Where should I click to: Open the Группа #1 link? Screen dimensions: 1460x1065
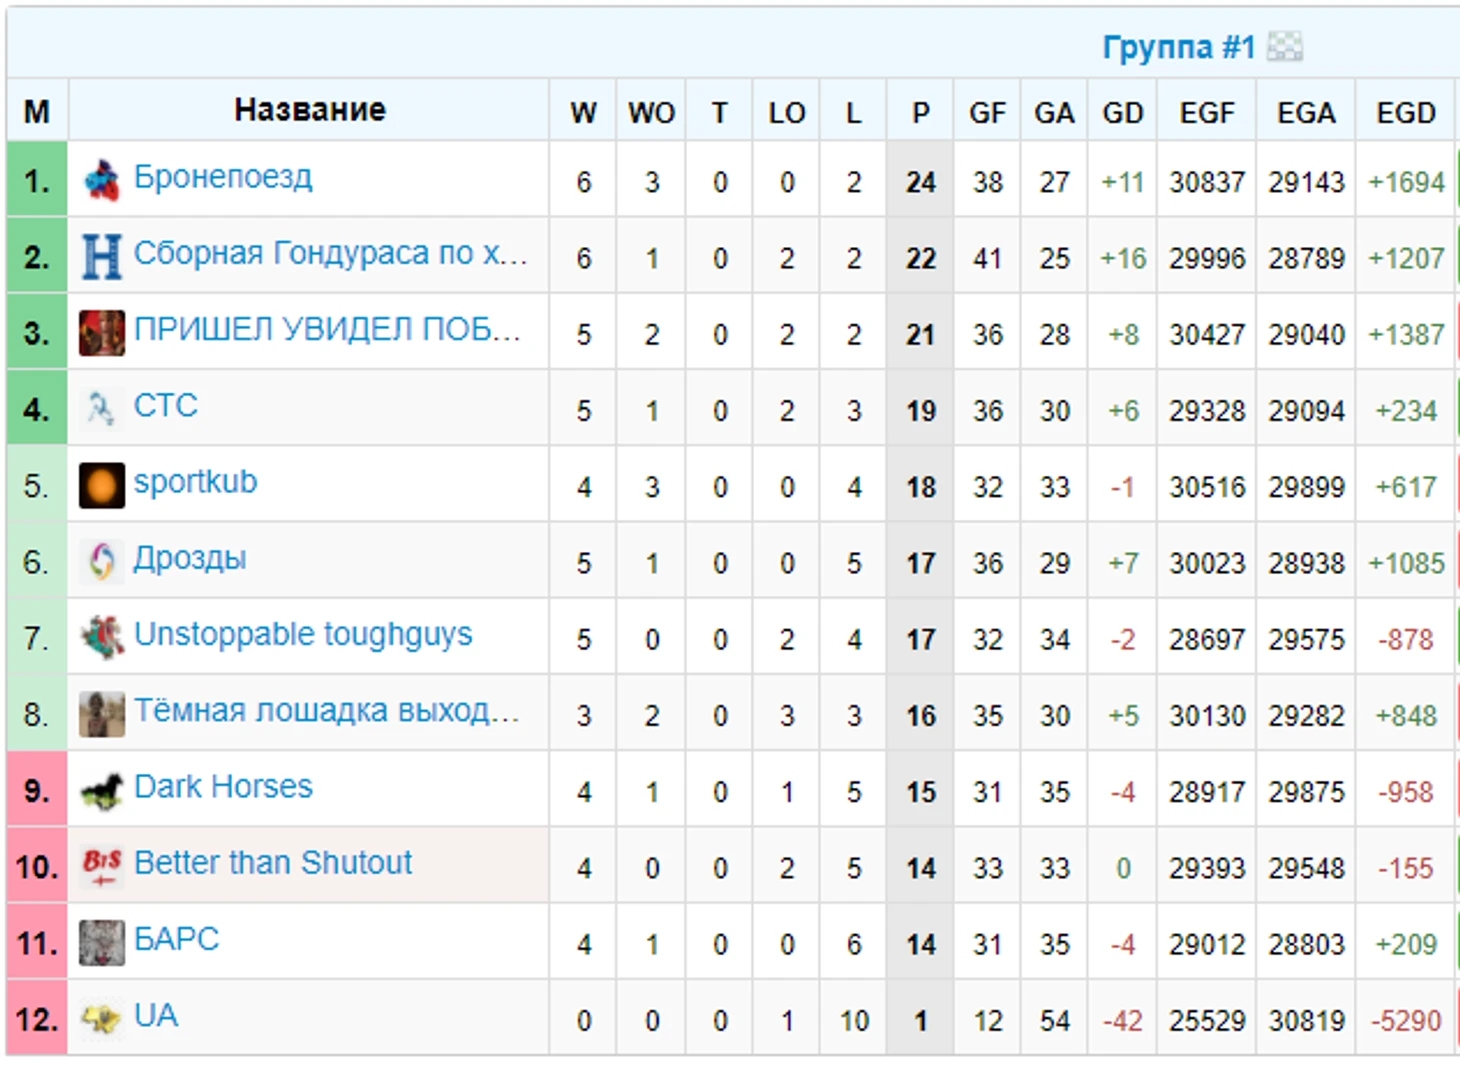tap(1178, 47)
